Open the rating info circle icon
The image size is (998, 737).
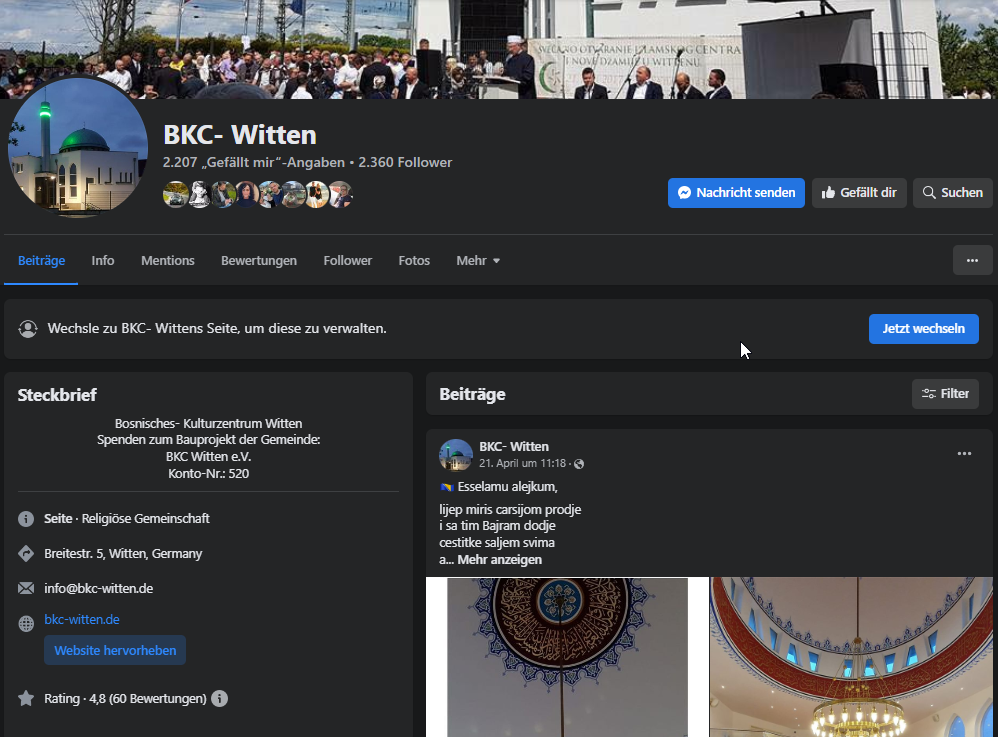coord(220,699)
